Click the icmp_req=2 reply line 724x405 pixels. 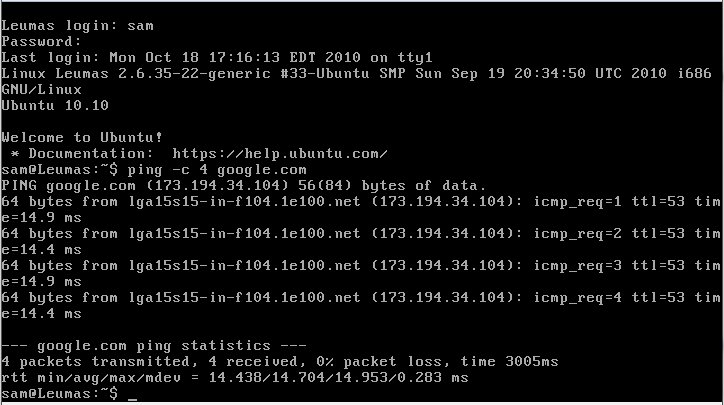coord(361,234)
